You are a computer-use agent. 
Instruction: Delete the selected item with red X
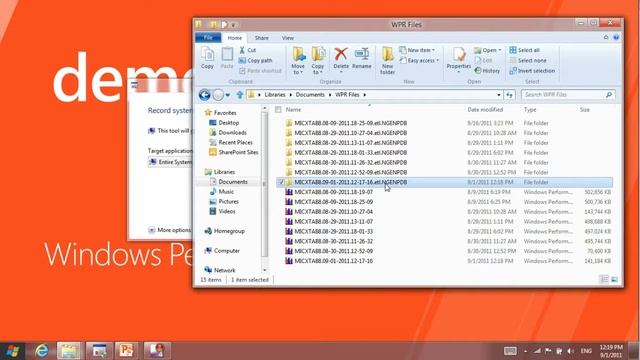[341, 59]
